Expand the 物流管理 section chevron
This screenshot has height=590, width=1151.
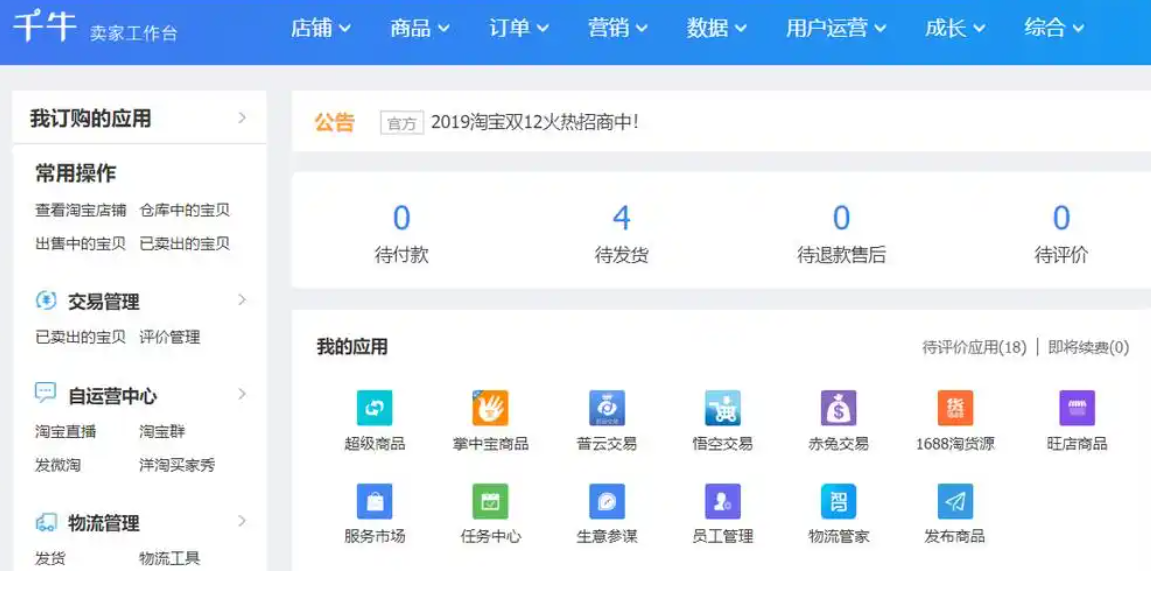point(242,521)
